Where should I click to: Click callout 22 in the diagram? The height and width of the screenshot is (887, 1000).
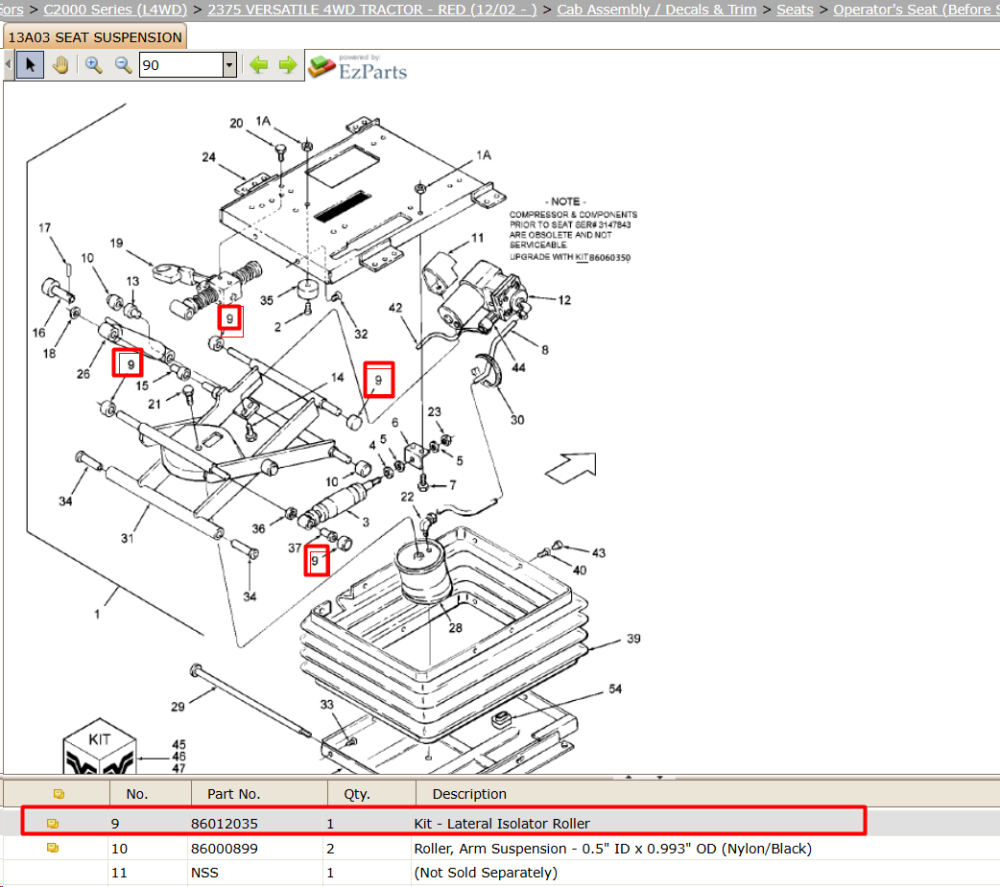tap(407, 497)
